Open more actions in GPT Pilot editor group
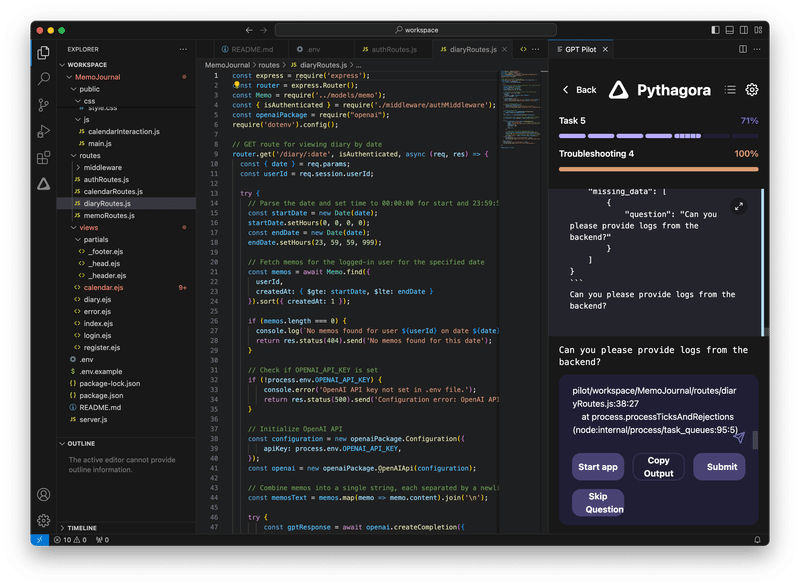 757,49
